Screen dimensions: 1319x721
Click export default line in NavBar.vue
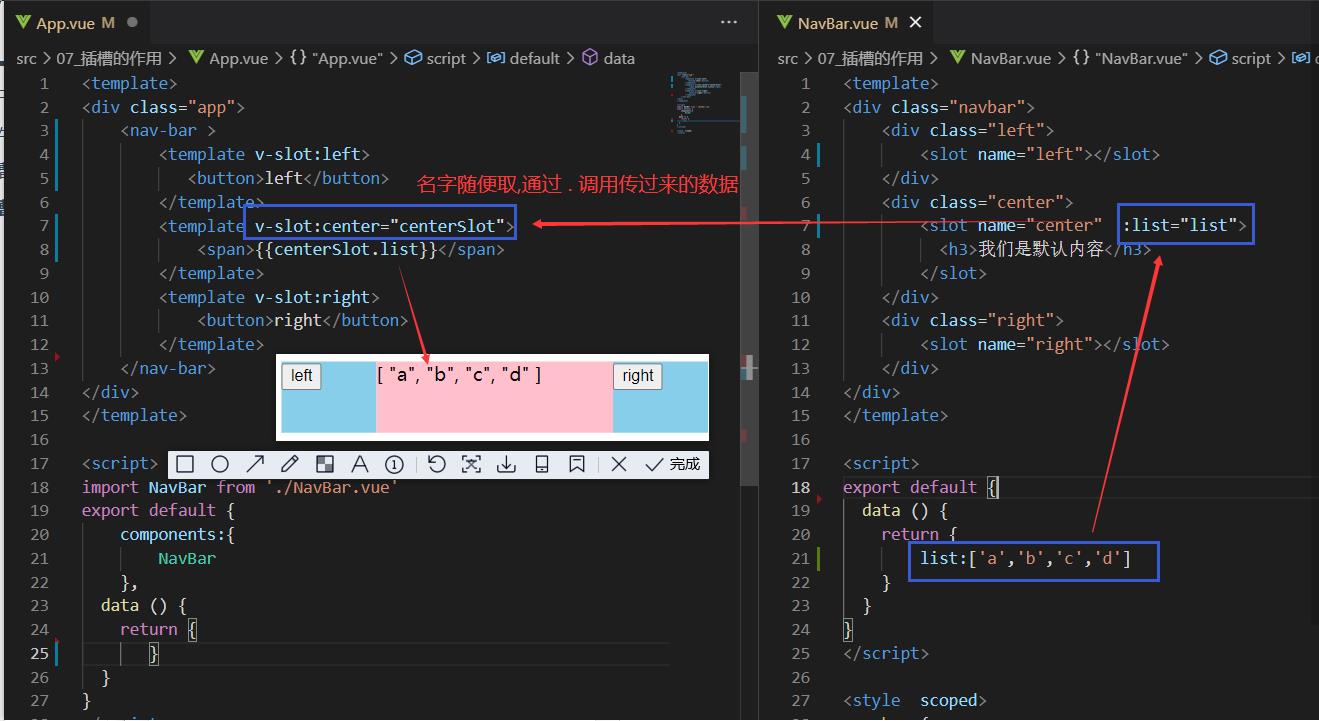(x=920, y=487)
